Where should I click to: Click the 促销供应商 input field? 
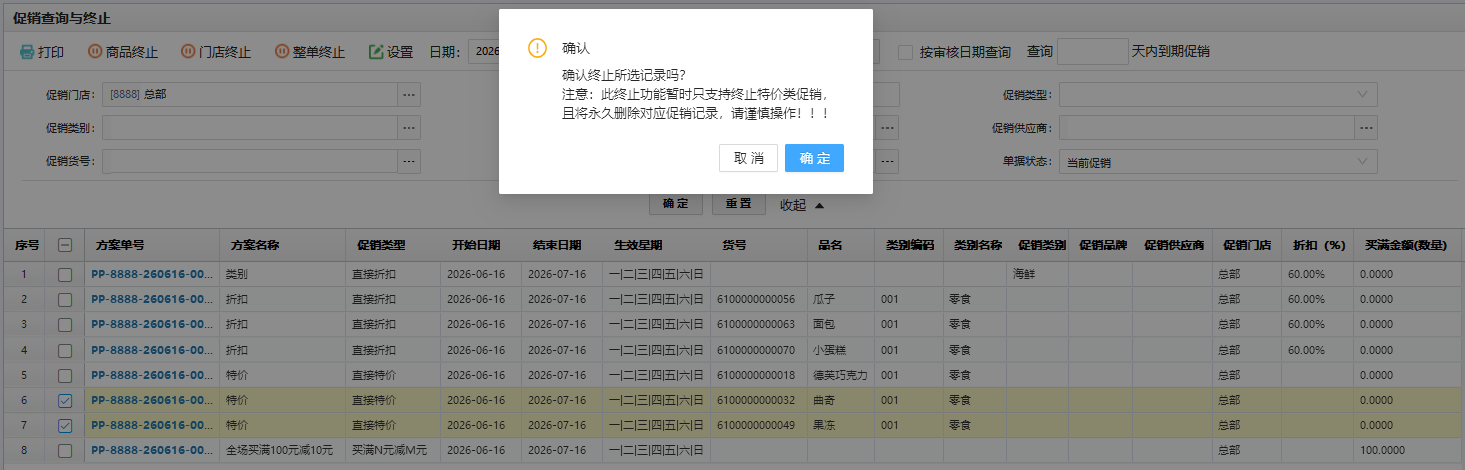(1207, 128)
